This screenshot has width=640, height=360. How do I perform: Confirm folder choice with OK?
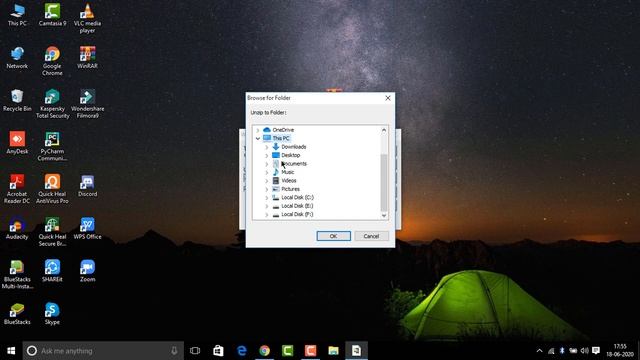click(x=333, y=236)
